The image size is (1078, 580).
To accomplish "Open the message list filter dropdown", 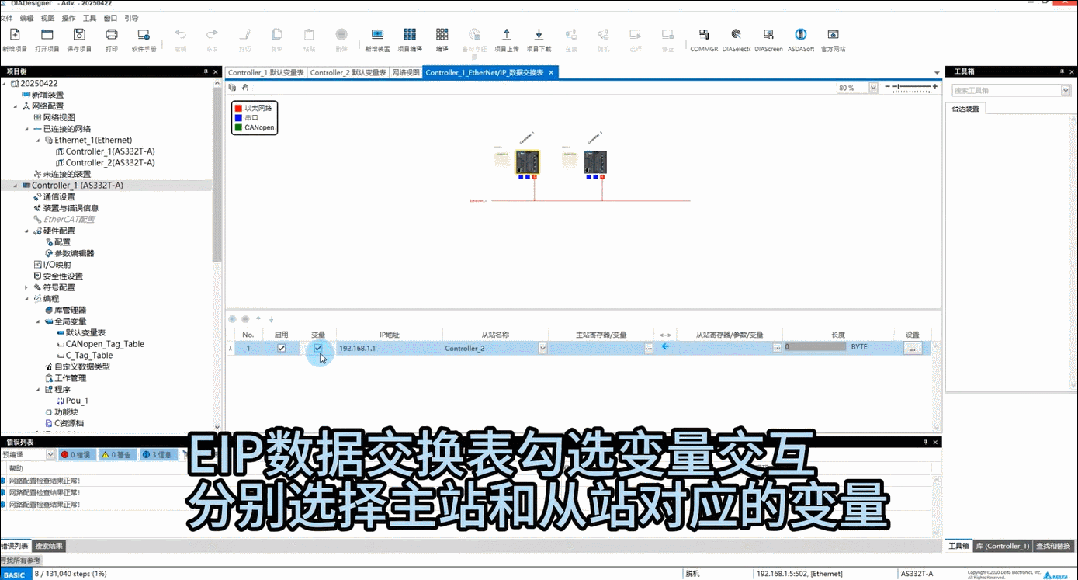I will click(50, 455).
